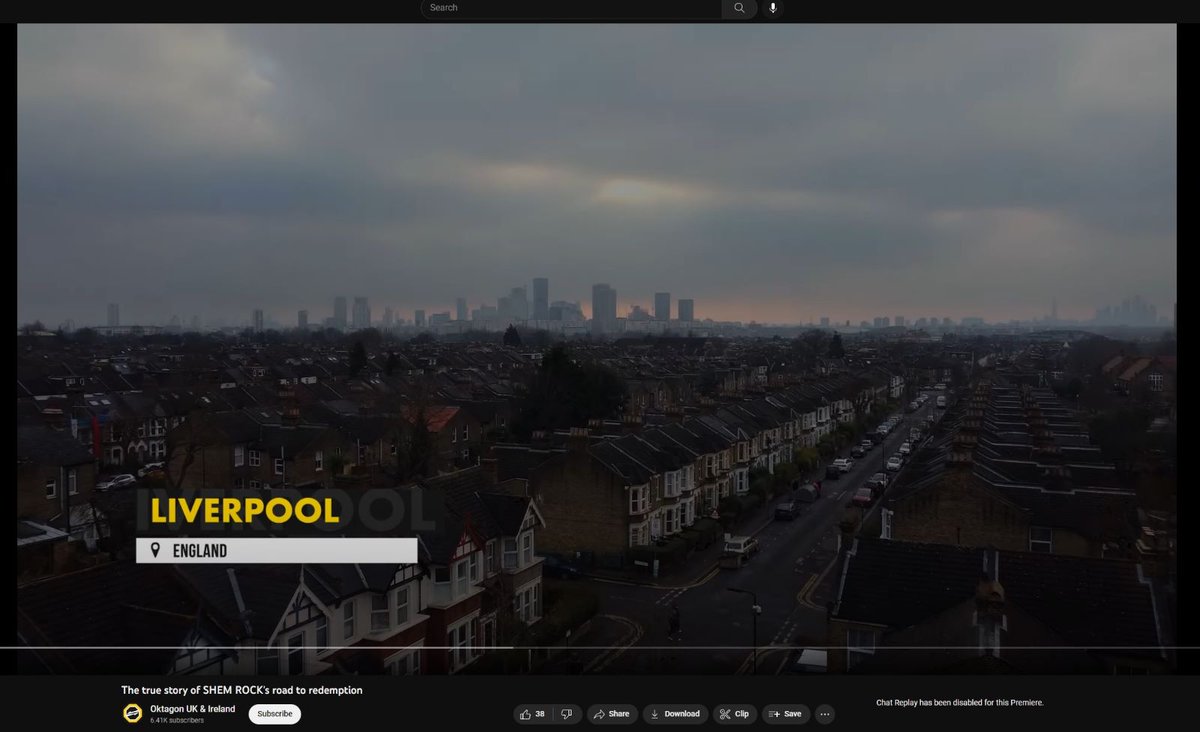Viewport: 1200px width, 732px height.
Task: Dislike the video with thumbs down
Action: (x=567, y=714)
